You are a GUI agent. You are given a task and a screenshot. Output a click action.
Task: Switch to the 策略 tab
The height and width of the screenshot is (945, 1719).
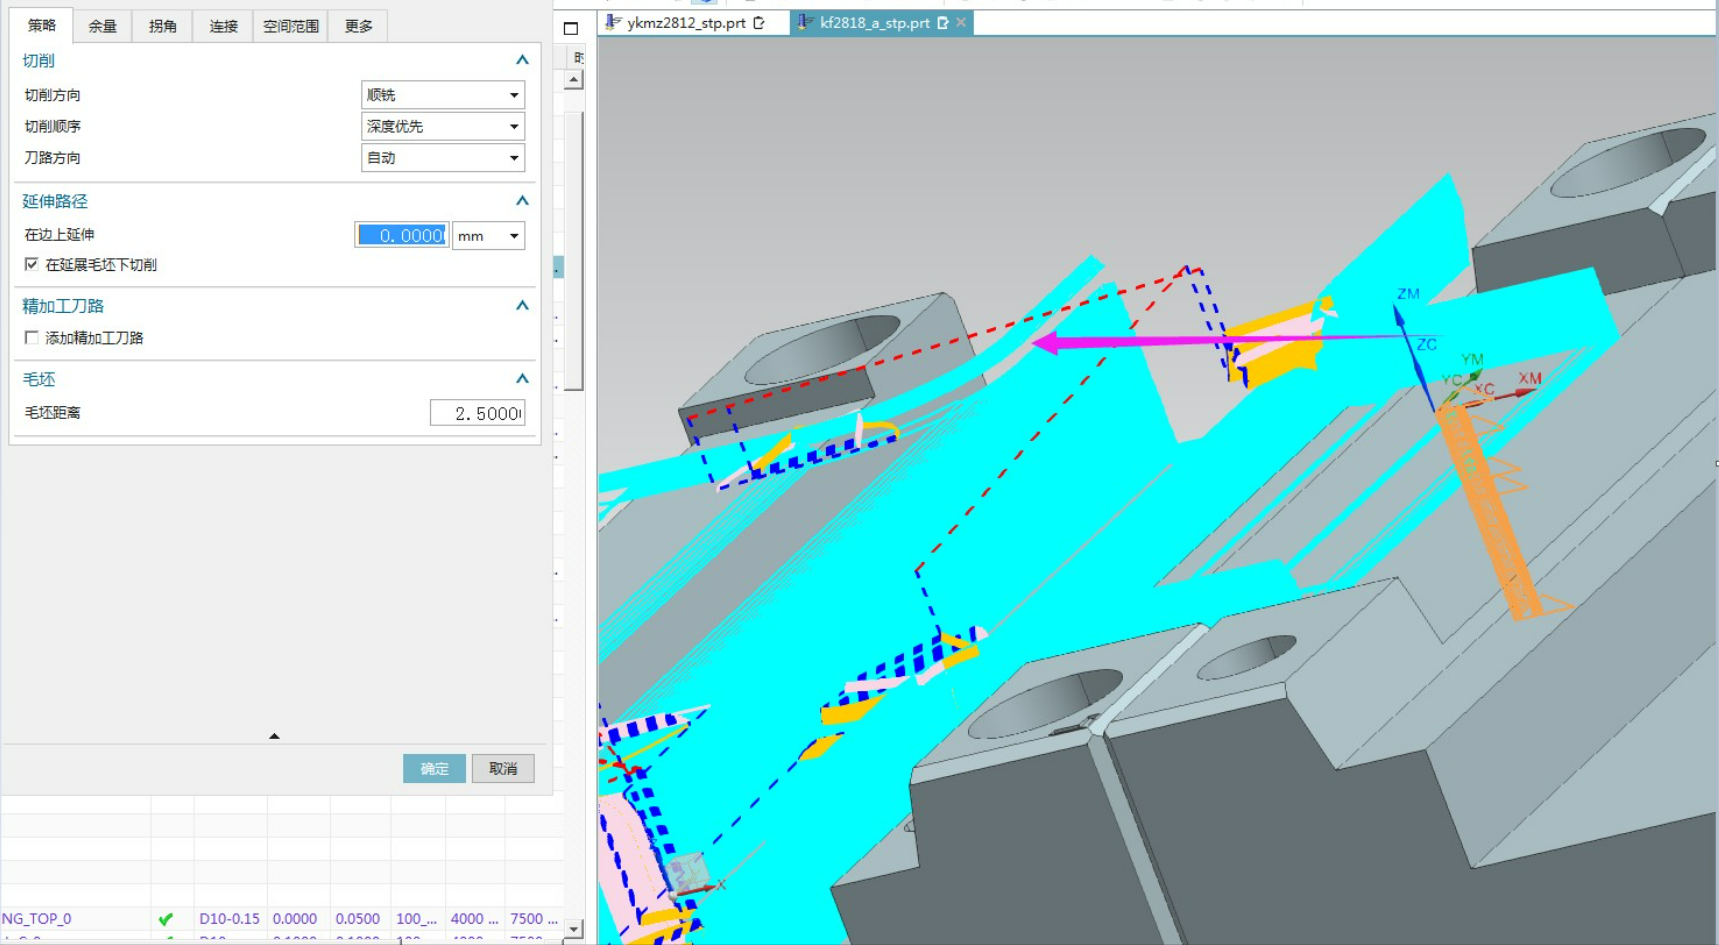[42, 25]
